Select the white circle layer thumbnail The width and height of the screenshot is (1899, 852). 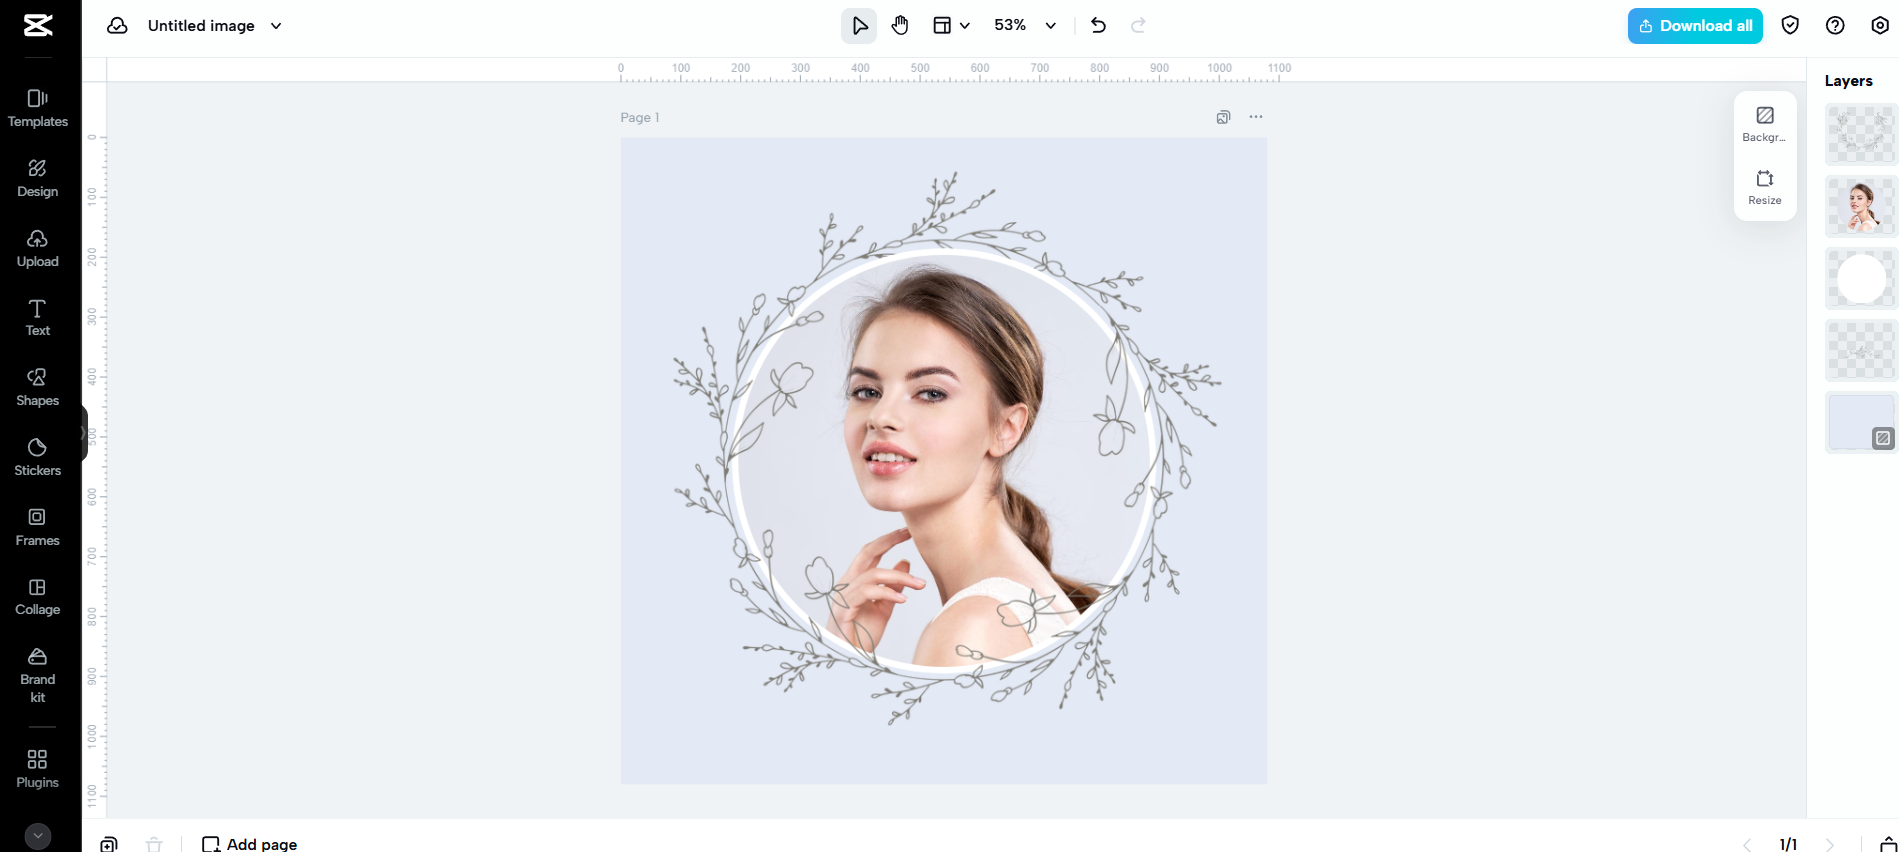click(1861, 279)
